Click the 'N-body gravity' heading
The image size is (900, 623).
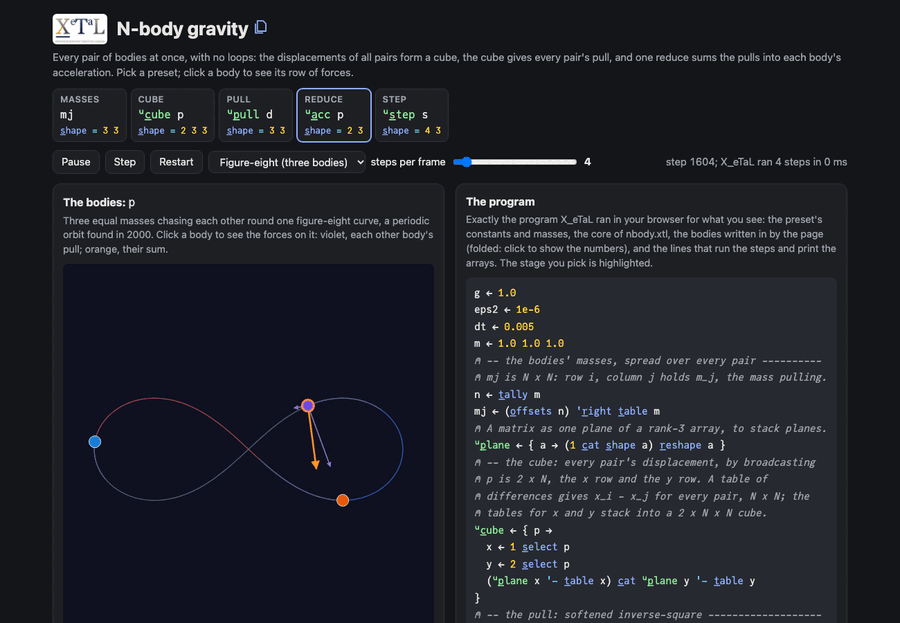click(183, 29)
